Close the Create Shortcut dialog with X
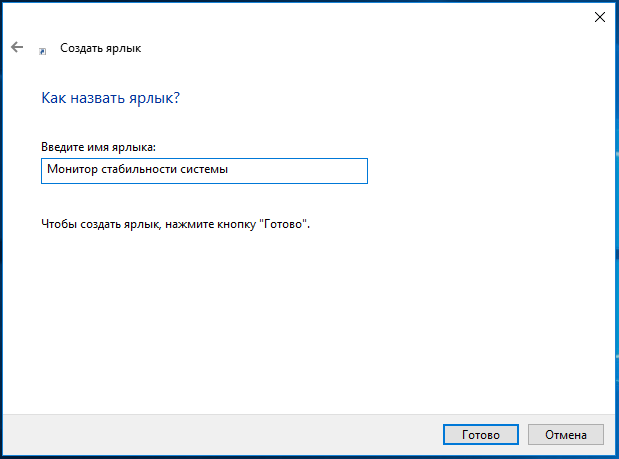Screen dimensions: 619x459 coord(599,16)
